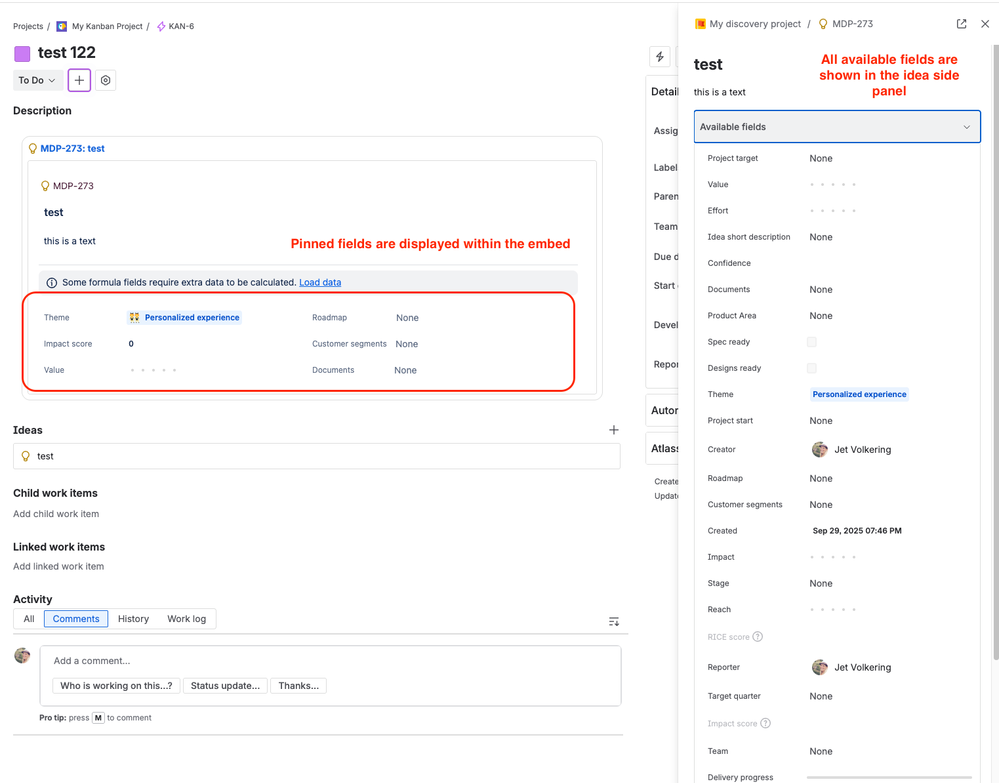This screenshot has height=783, width=999.
Task: Click Creator avatar of Jet Volkering
Action: coord(819,449)
